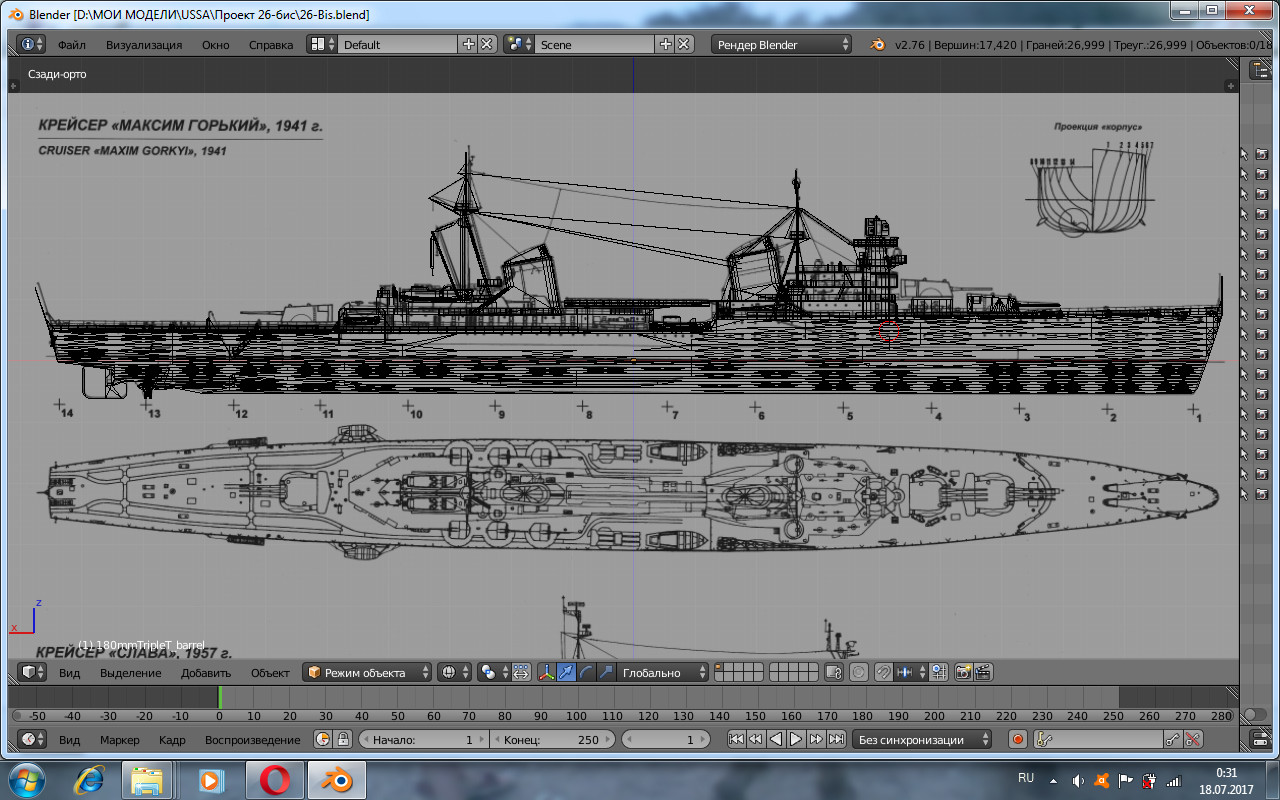This screenshot has height=800, width=1280.
Task: Add a new screen layout
Action: pos(468,44)
